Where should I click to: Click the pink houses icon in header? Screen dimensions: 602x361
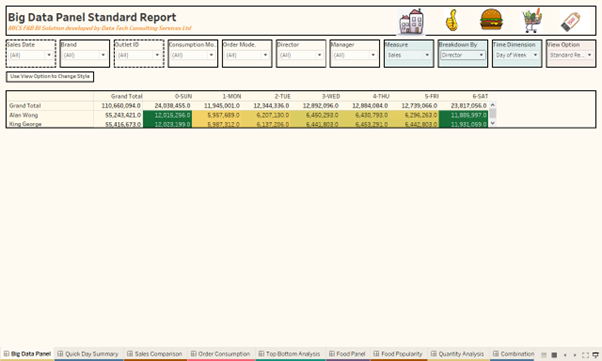411,21
